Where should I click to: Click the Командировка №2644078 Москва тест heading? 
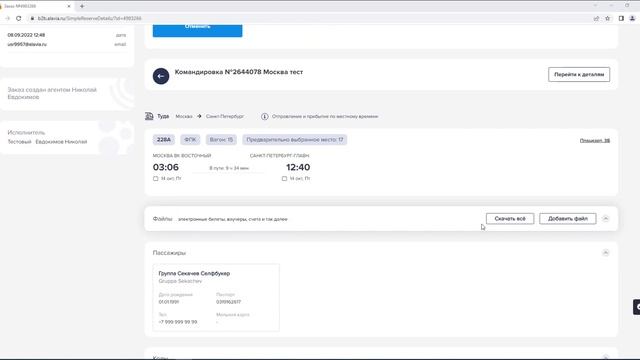click(x=239, y=72)
